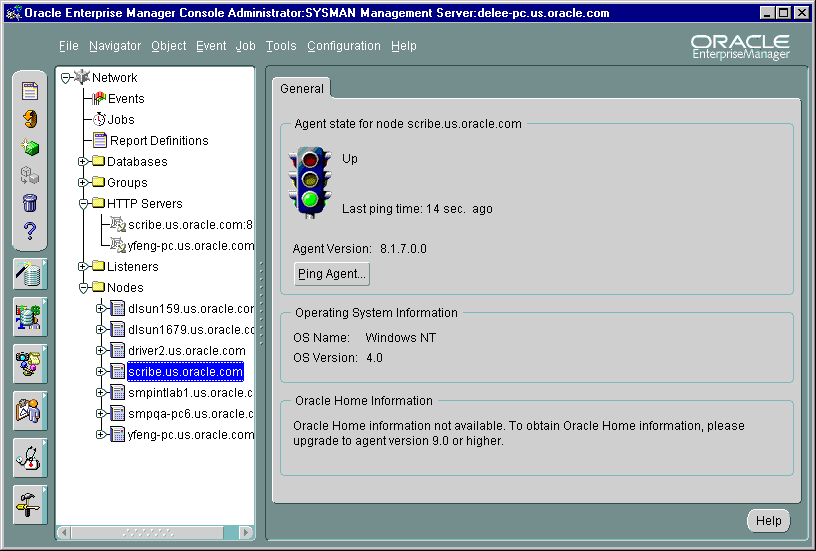Viewport: 816px width, 551px height.
Task: Click the Groups folder icon
Action: 98,182
